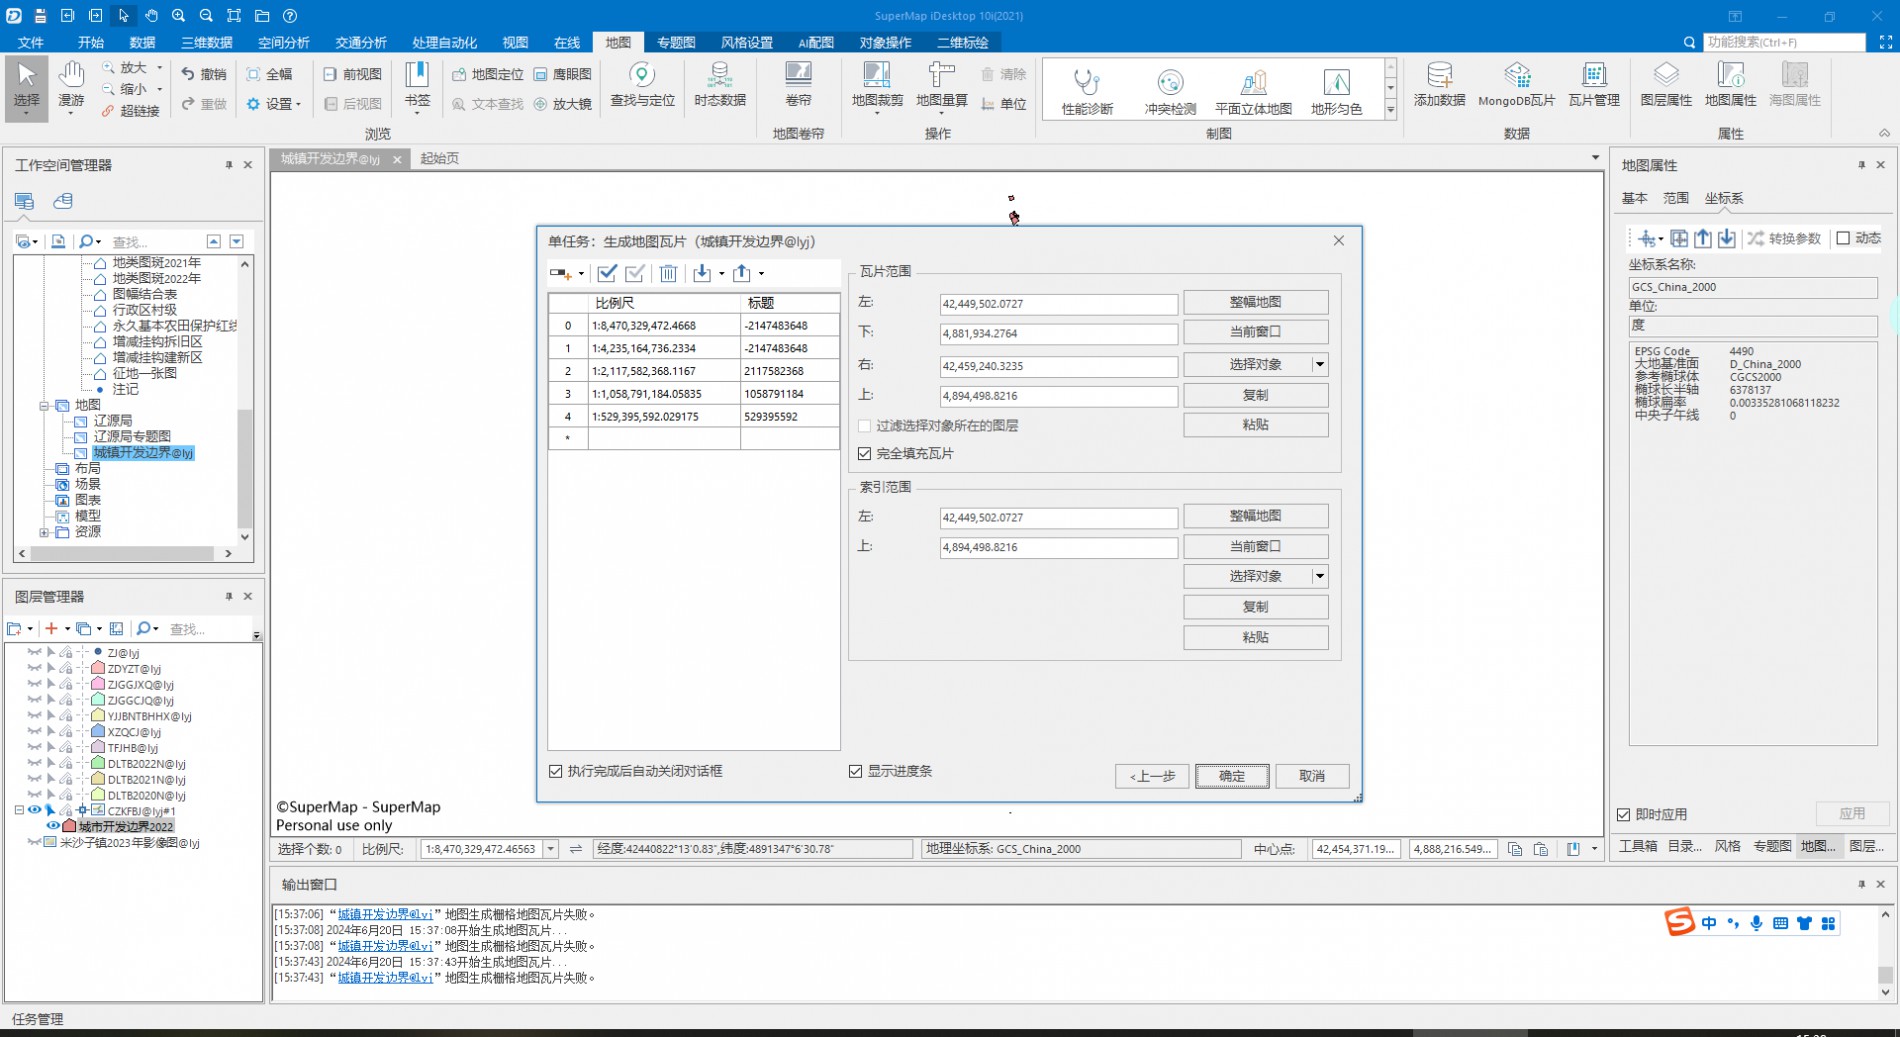This screenshot has height=1037, width=1900.
Task: Click the 撤销 undo icon
Action: (203, 74)
